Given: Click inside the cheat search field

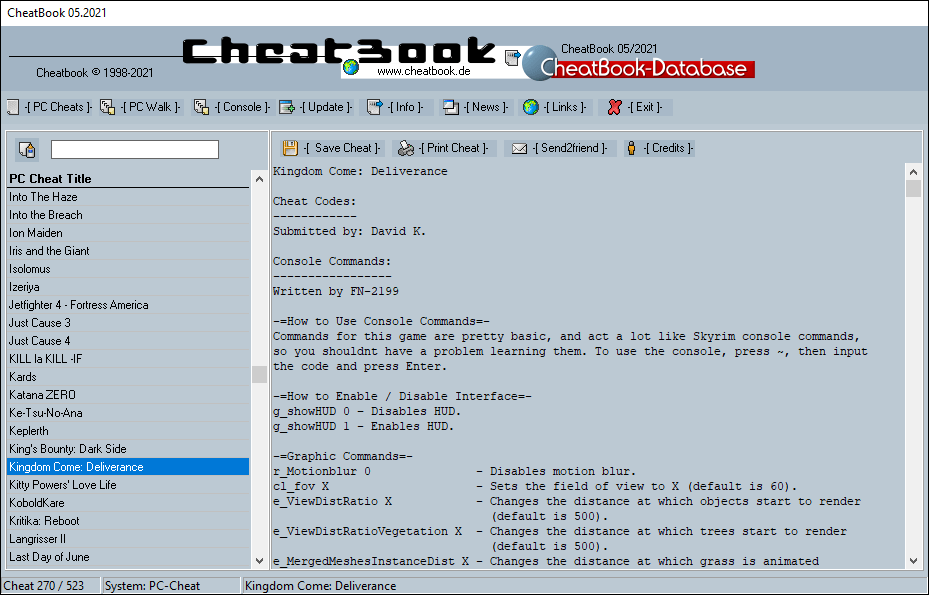Looking at the screenshot, I should pos(134,148).
